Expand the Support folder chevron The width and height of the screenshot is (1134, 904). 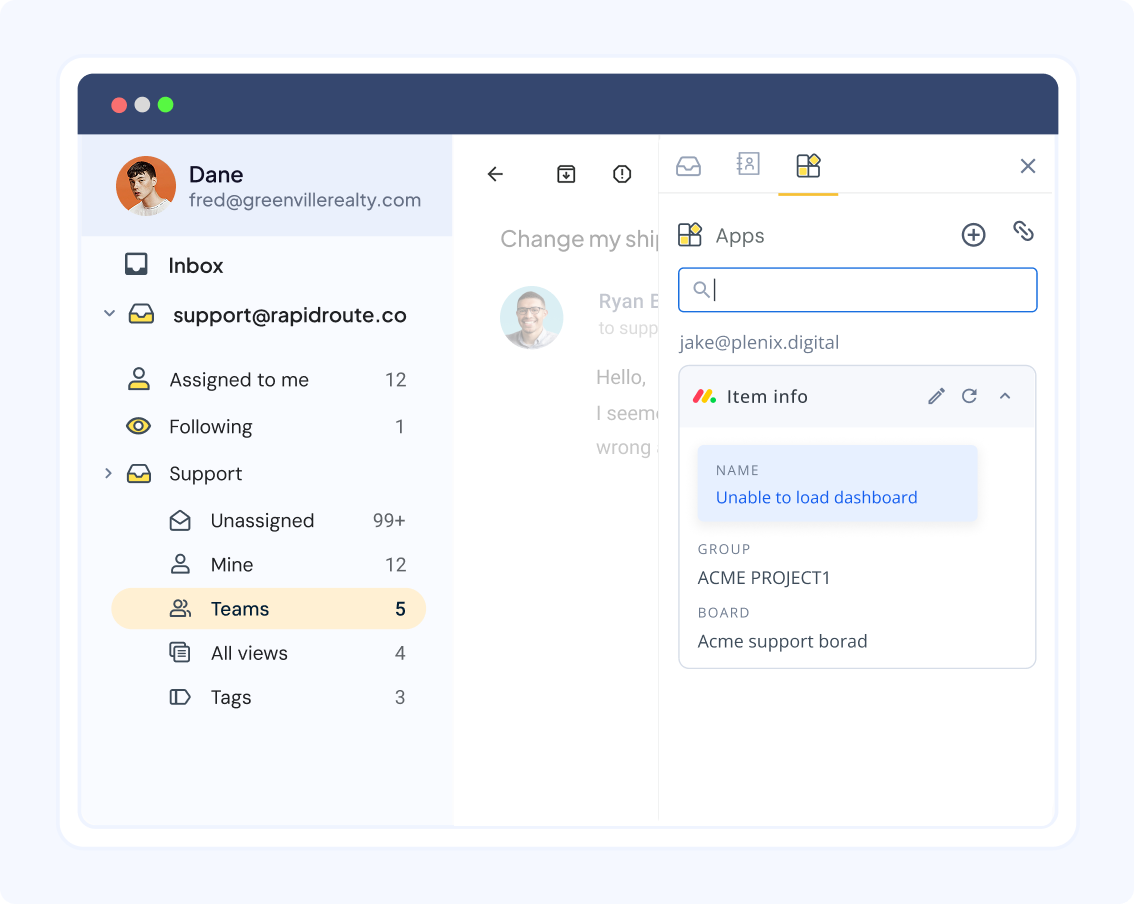pyautogui.click(x=109, y=473)
